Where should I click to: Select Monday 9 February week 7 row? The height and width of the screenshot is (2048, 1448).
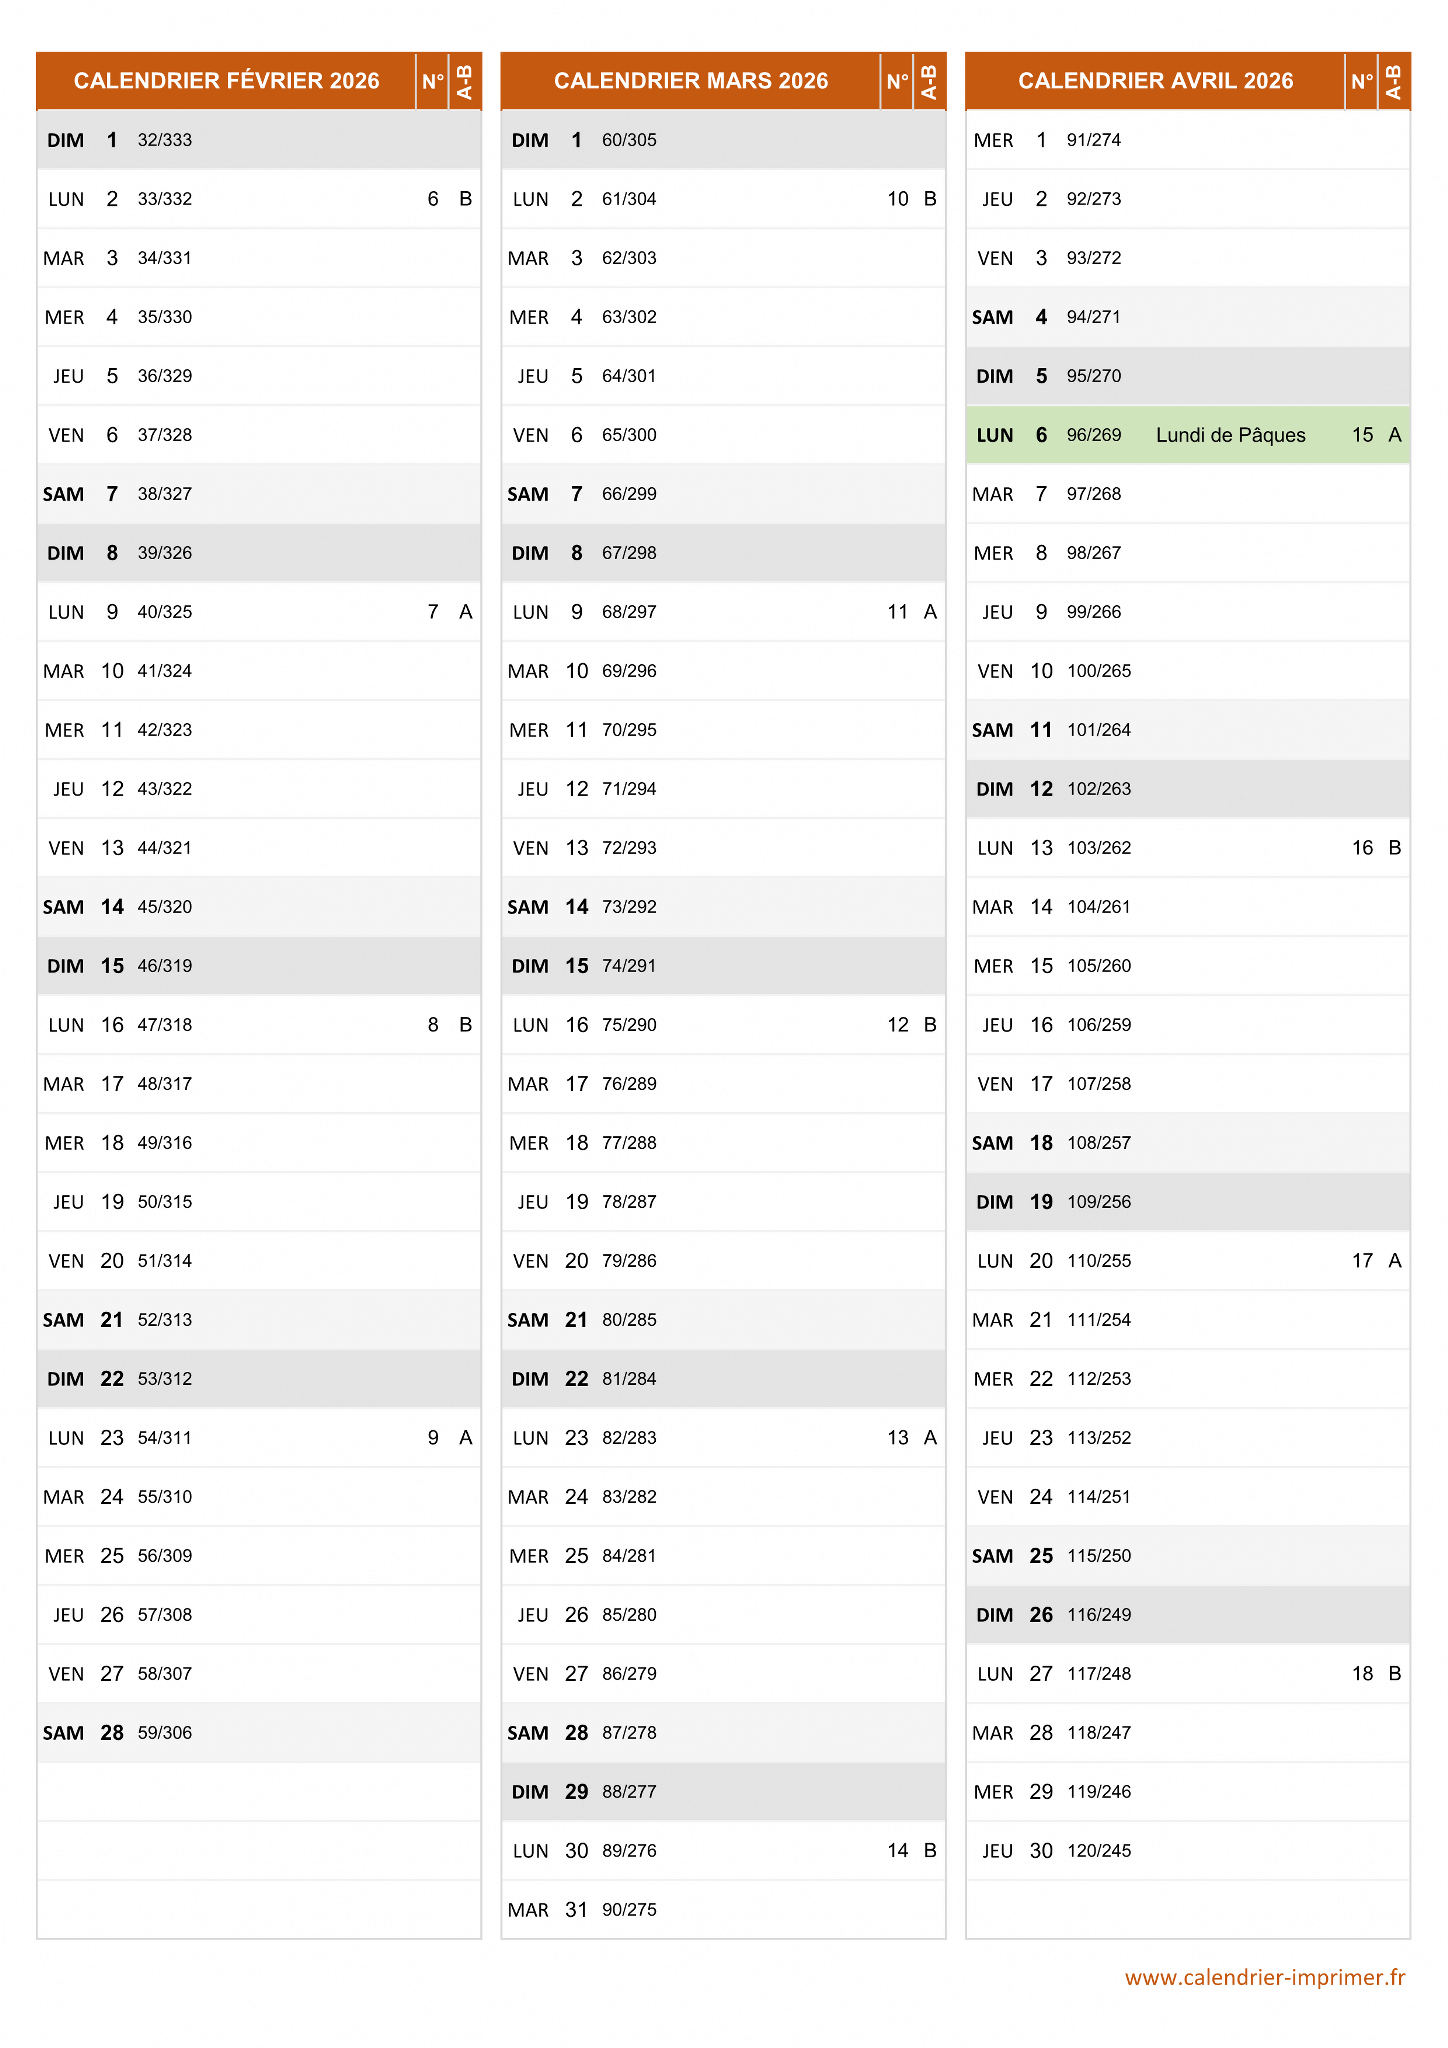point(259,612)
